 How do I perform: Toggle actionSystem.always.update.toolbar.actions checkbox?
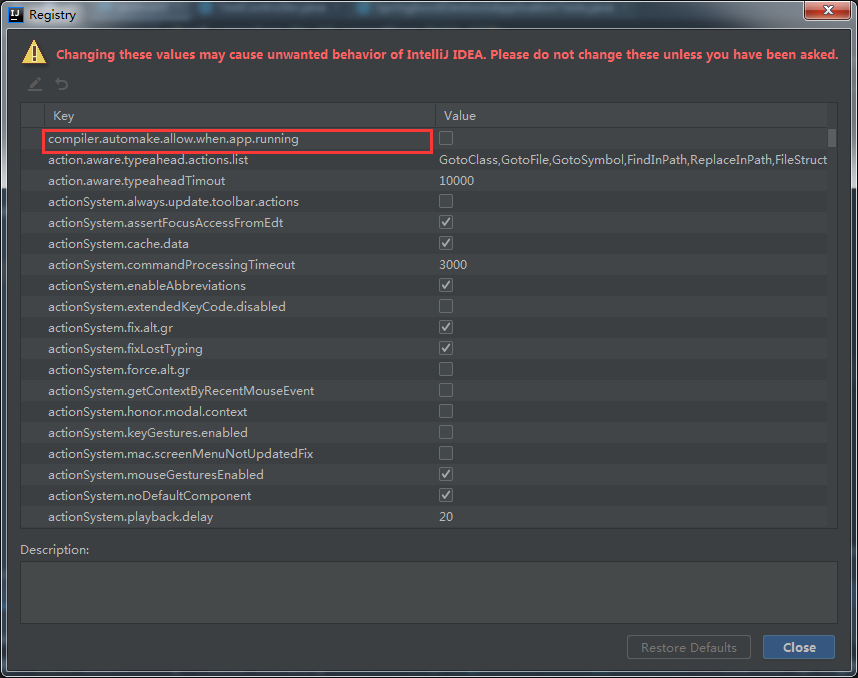coord(446,201)
